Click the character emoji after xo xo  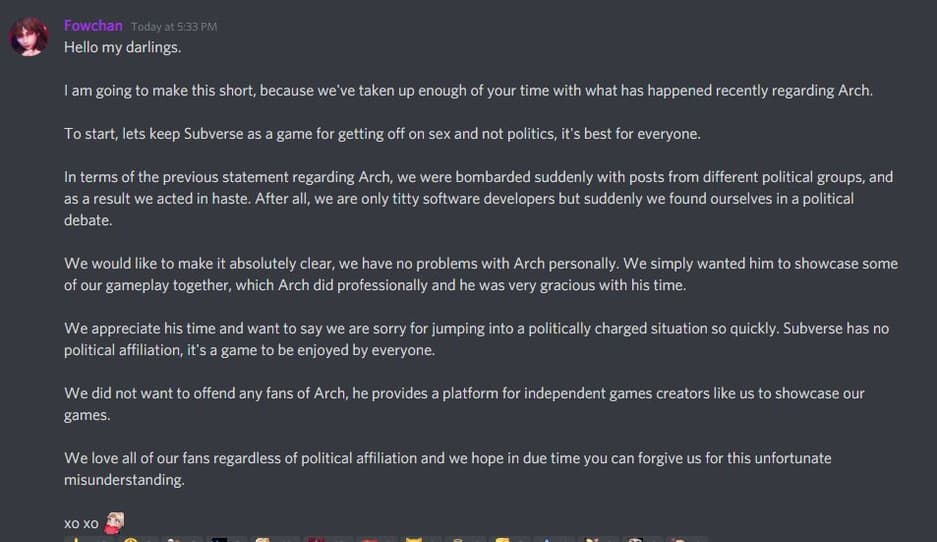tap(115, 522)
